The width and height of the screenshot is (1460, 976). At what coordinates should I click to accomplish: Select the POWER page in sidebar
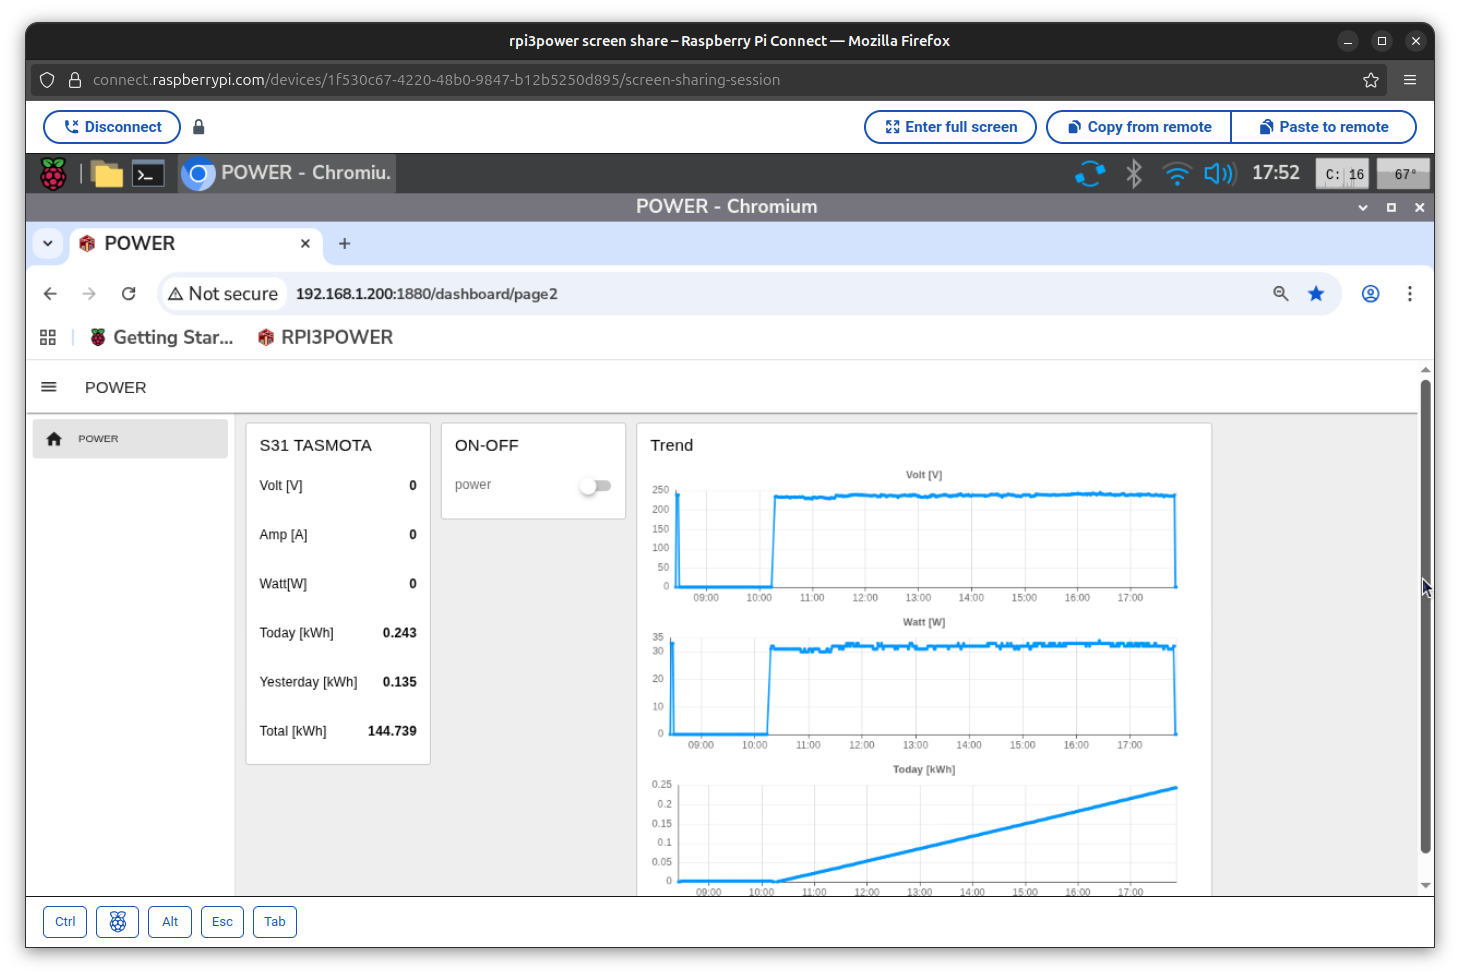(130, 439)
